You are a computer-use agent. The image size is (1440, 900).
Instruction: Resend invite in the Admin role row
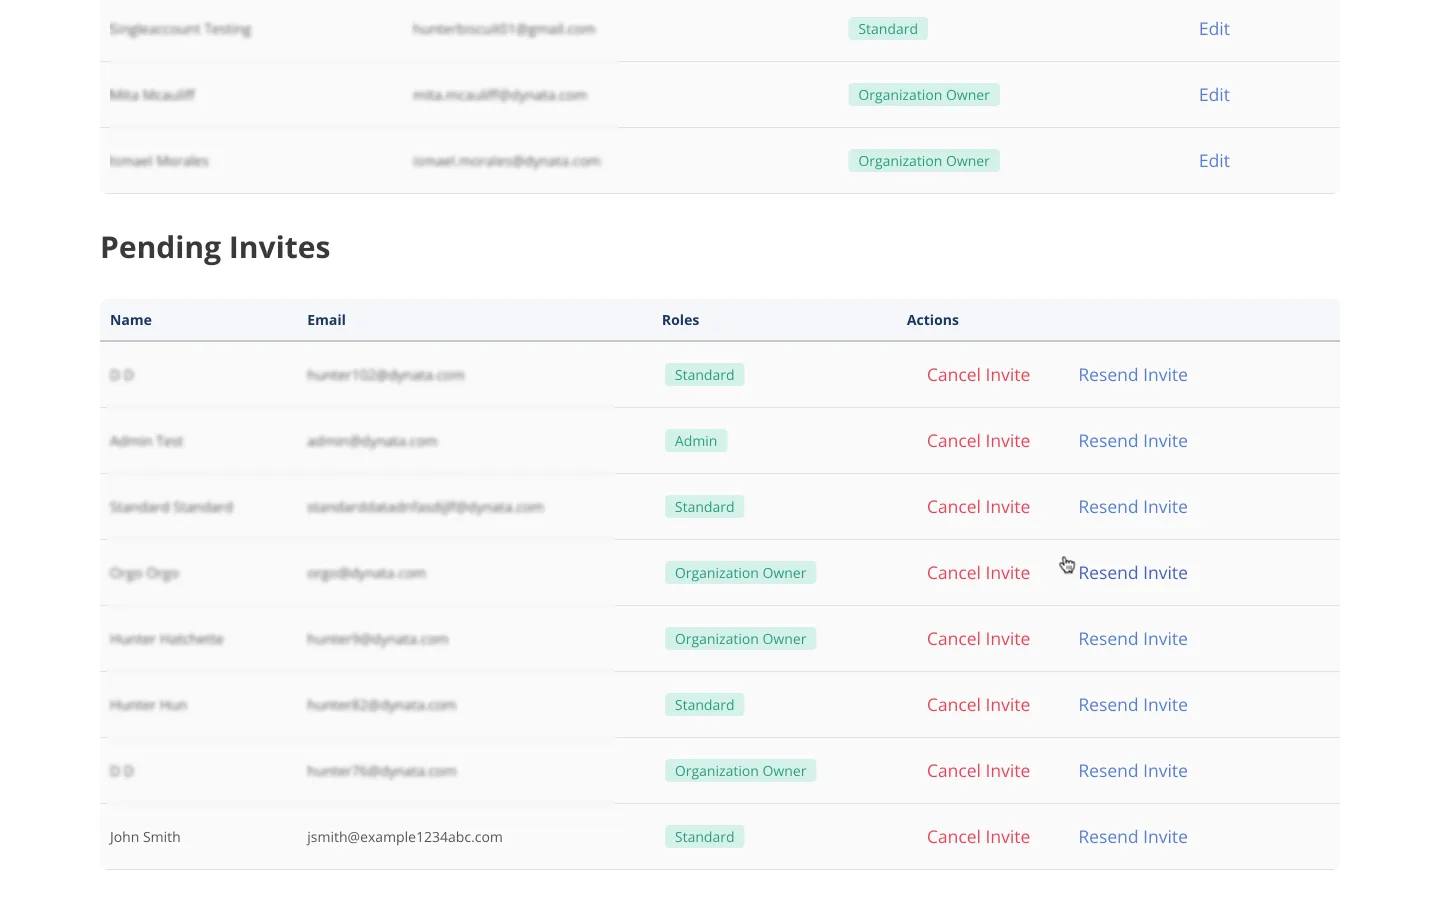click(x=1132, y=441)
